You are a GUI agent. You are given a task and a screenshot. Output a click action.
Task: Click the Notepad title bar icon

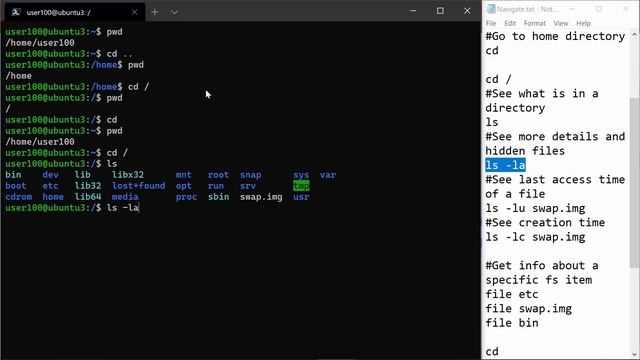tap(491, 9)
